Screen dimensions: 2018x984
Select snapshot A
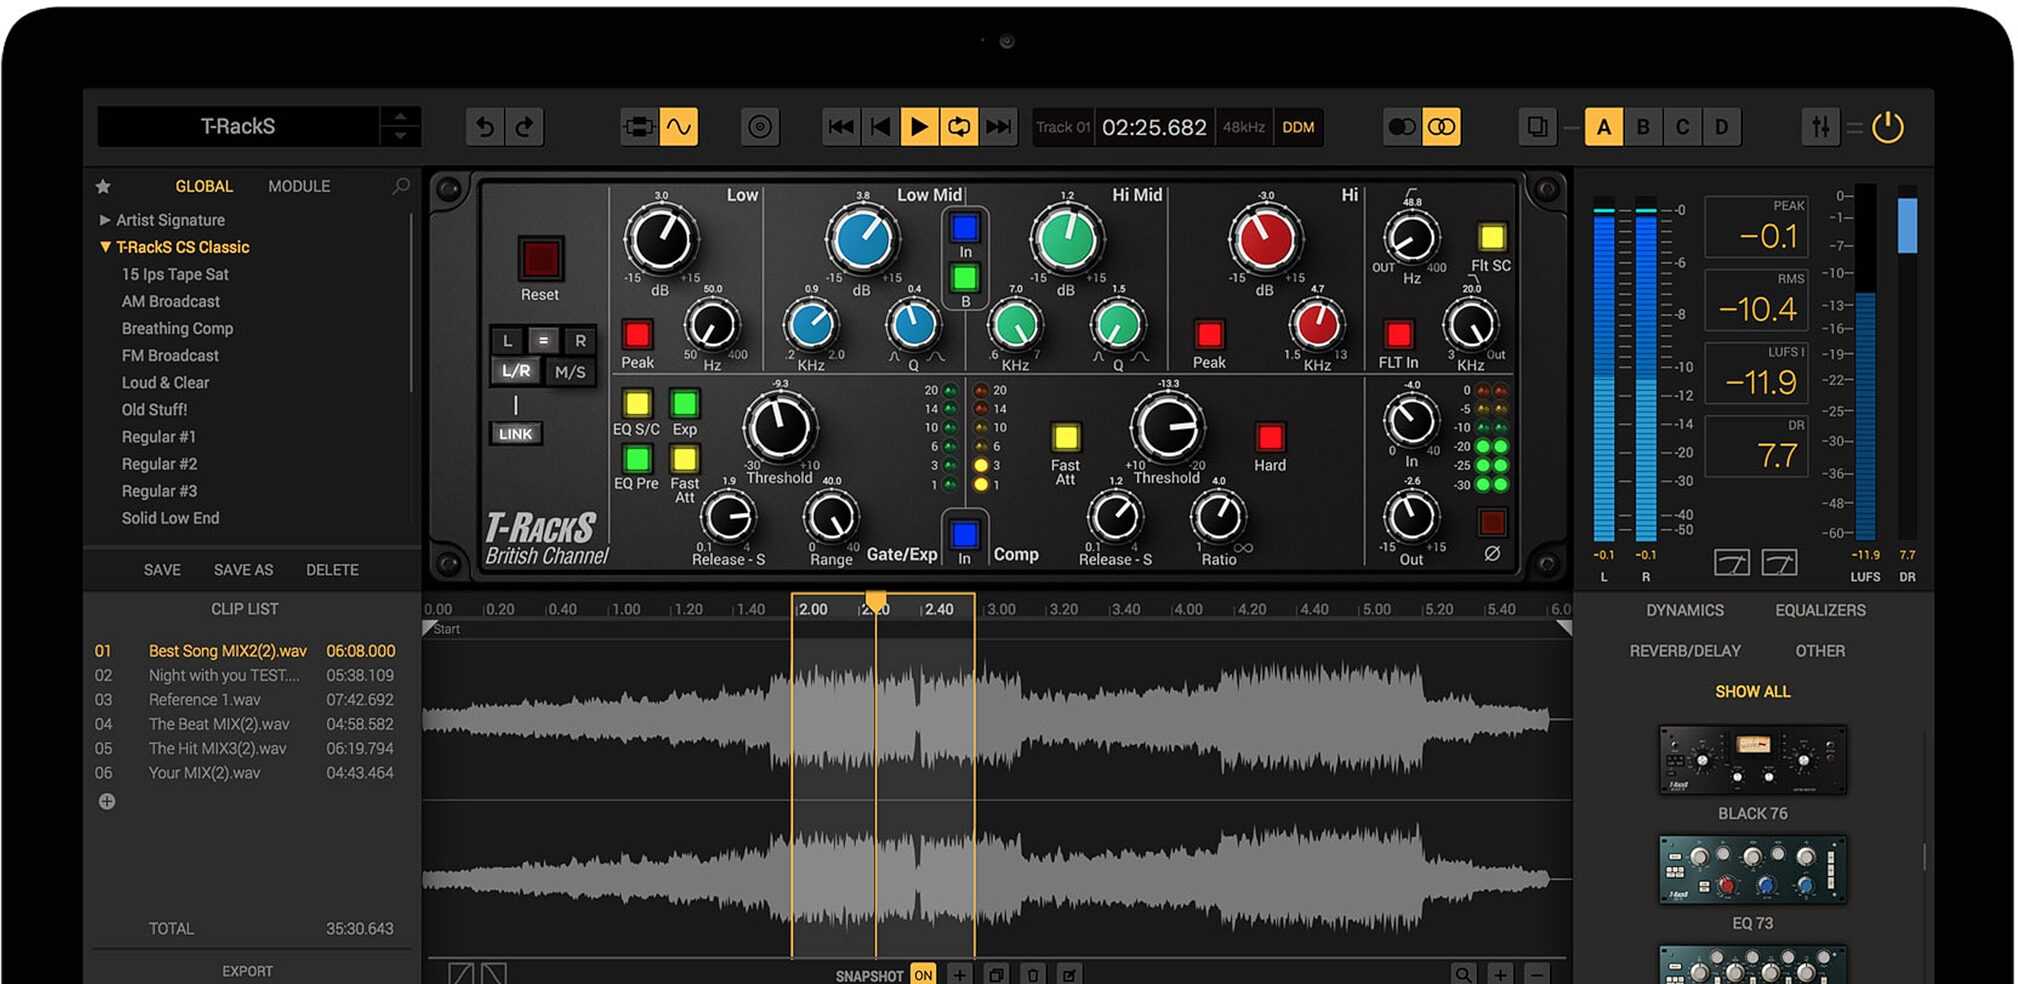(x=1604, y=127)
